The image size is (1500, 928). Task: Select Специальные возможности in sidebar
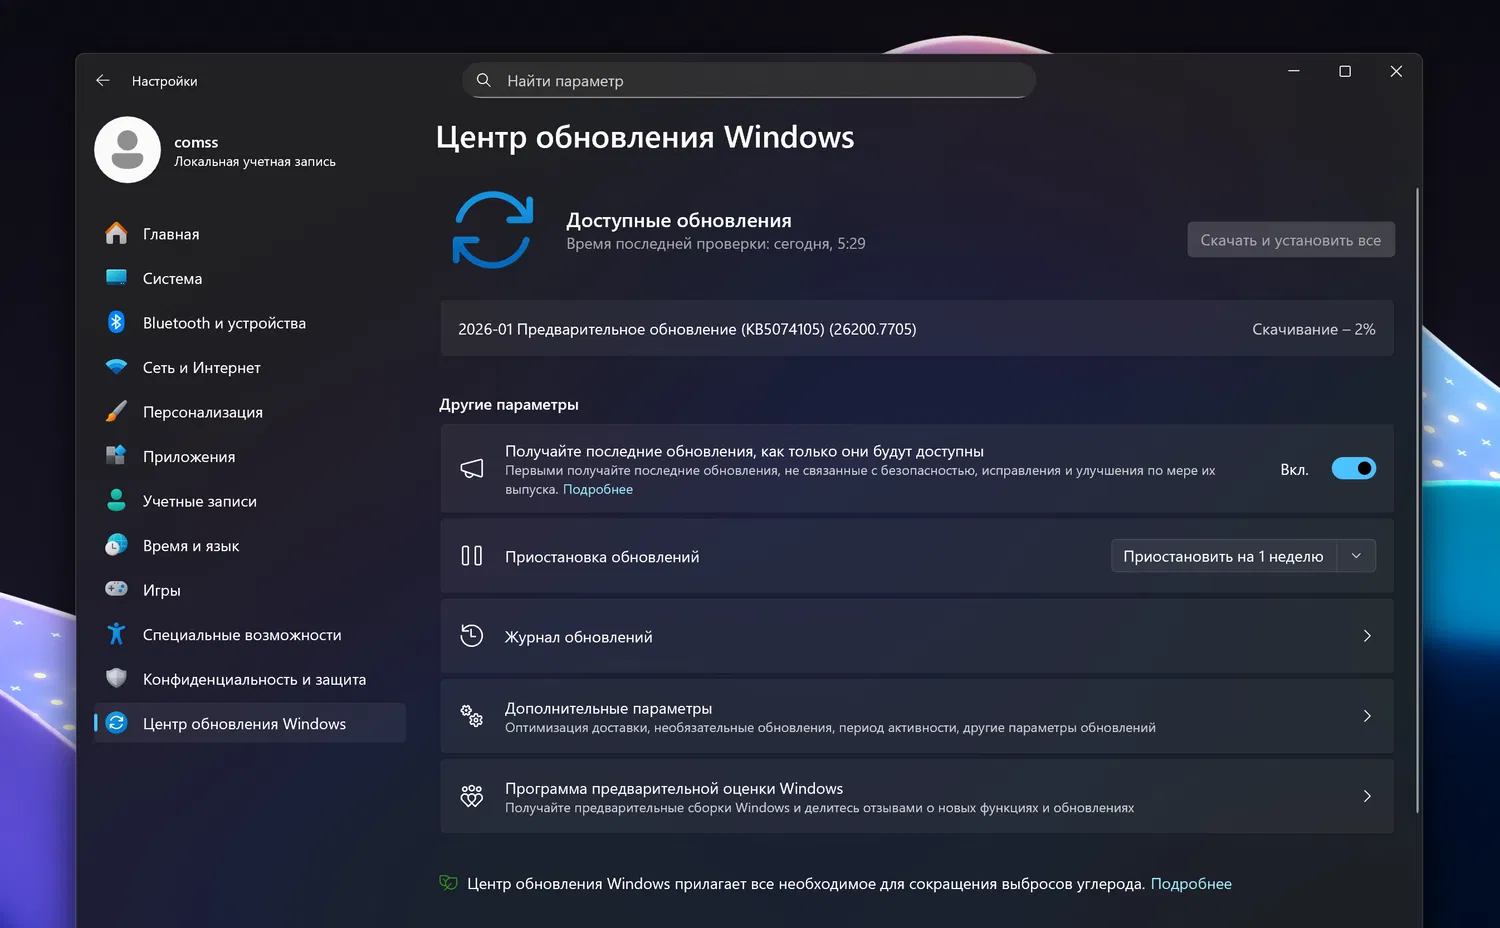pos(250,634)
